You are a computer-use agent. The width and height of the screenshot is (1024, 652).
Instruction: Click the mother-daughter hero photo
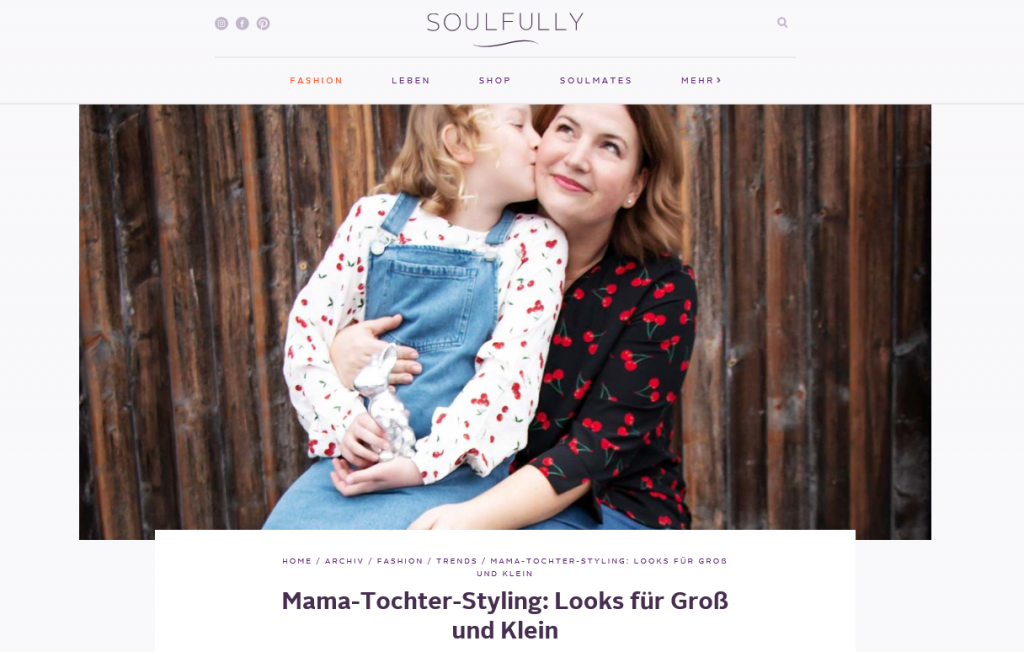coord(505,321)
